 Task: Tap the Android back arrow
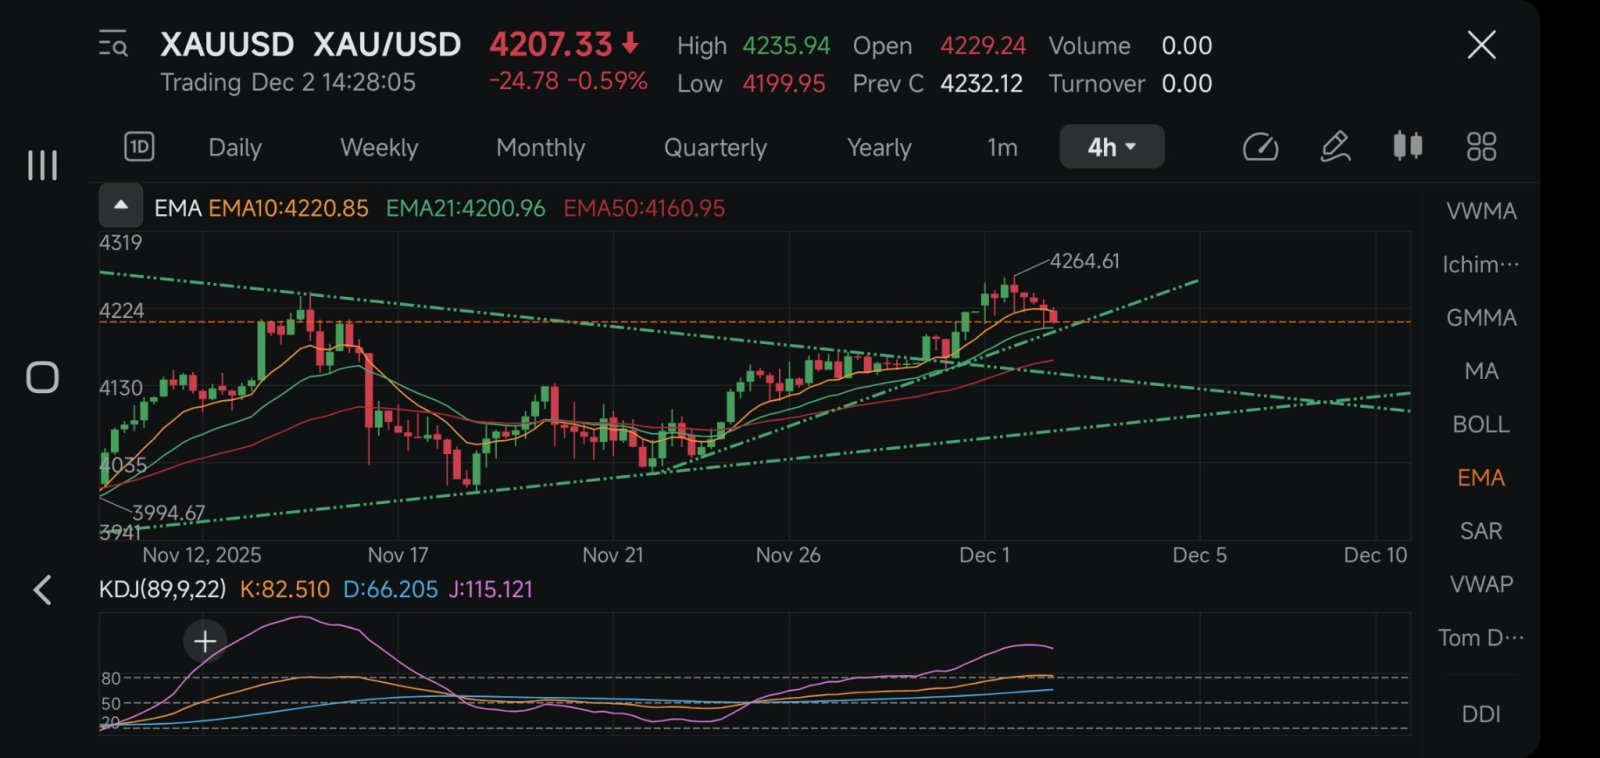pos(42,590)
